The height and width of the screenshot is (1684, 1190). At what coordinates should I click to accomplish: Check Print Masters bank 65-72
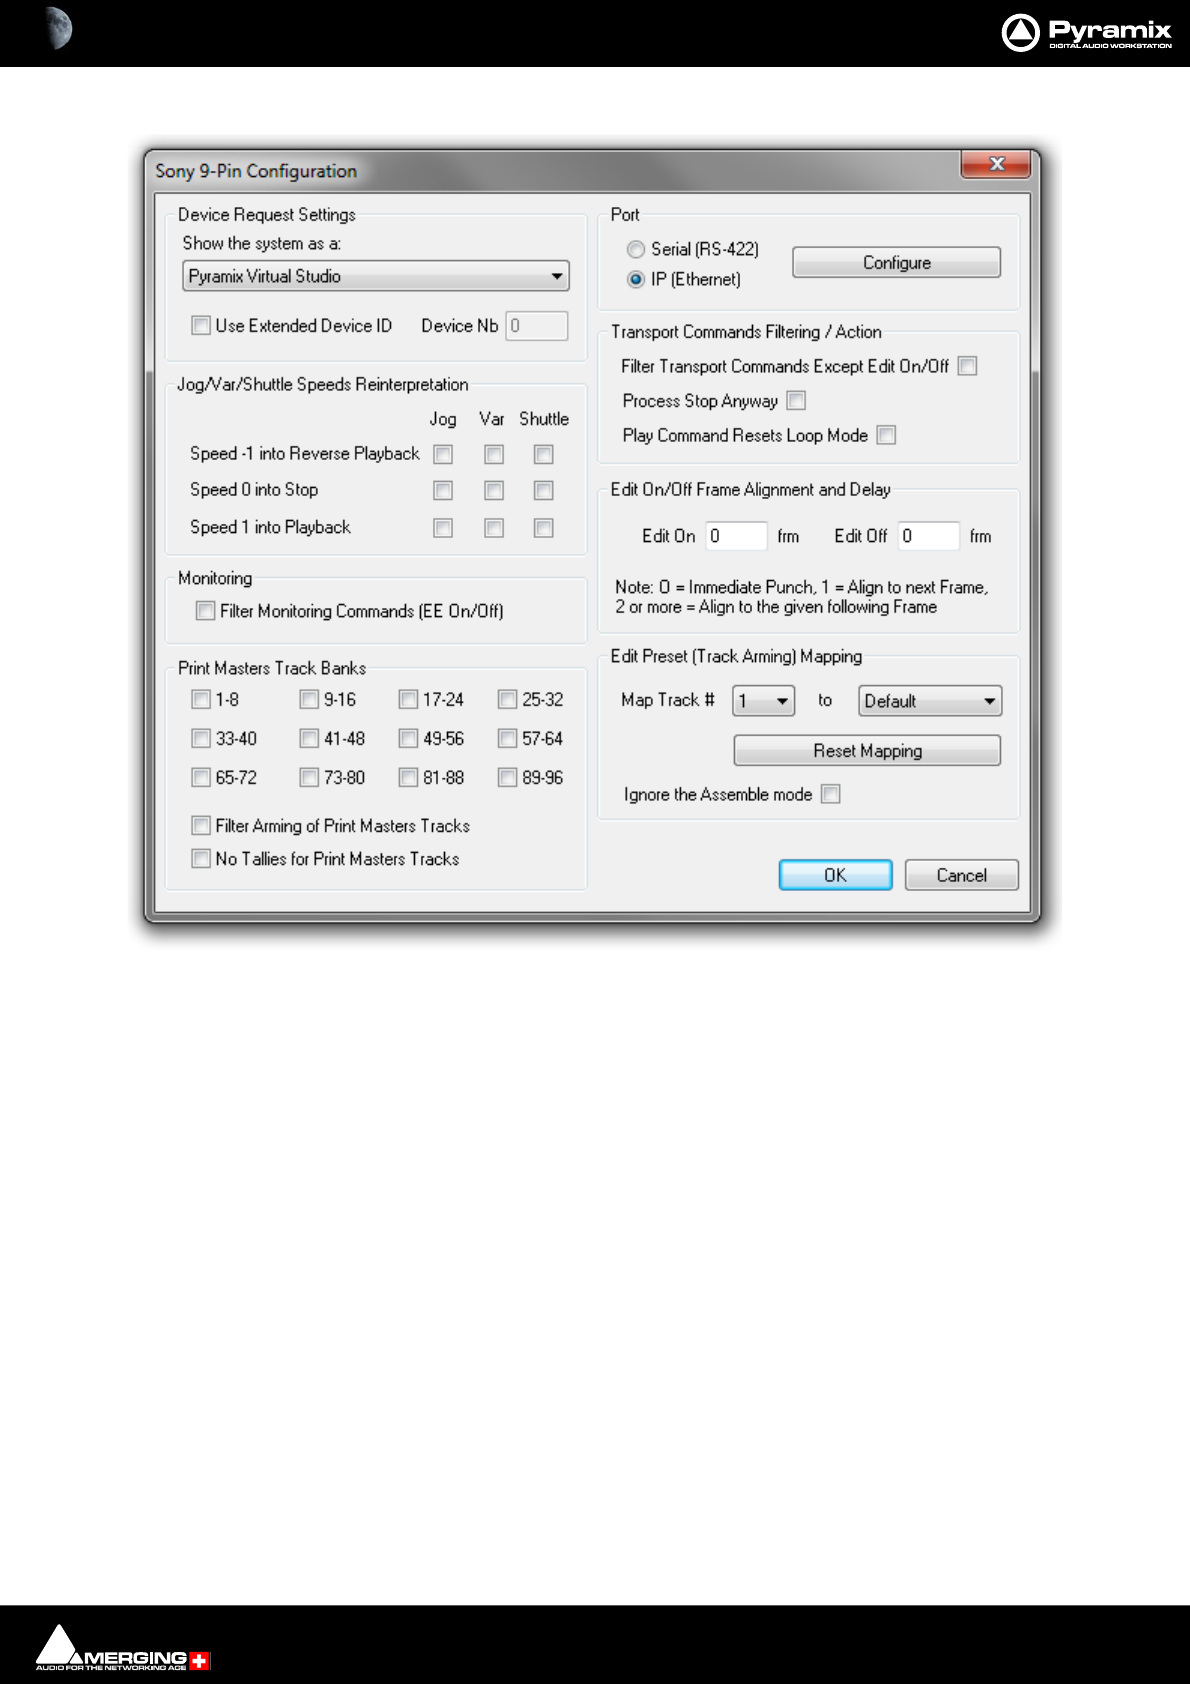point(201,777)
